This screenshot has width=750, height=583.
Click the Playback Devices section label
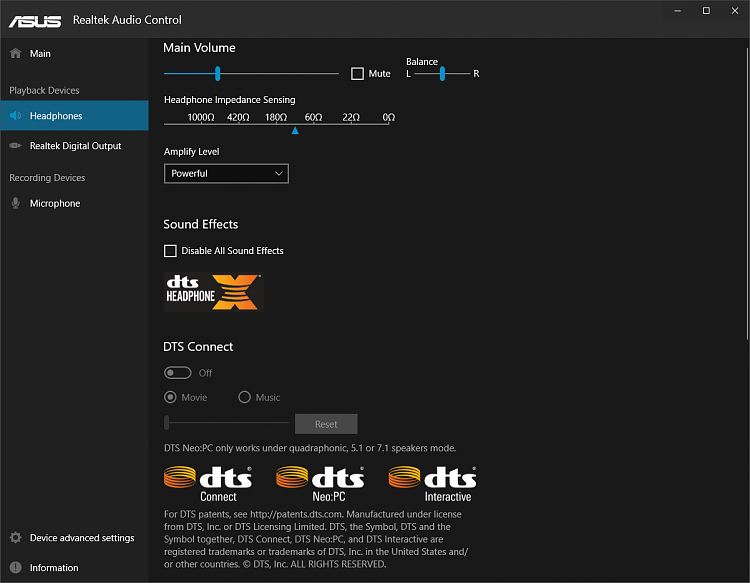point(44,90)
